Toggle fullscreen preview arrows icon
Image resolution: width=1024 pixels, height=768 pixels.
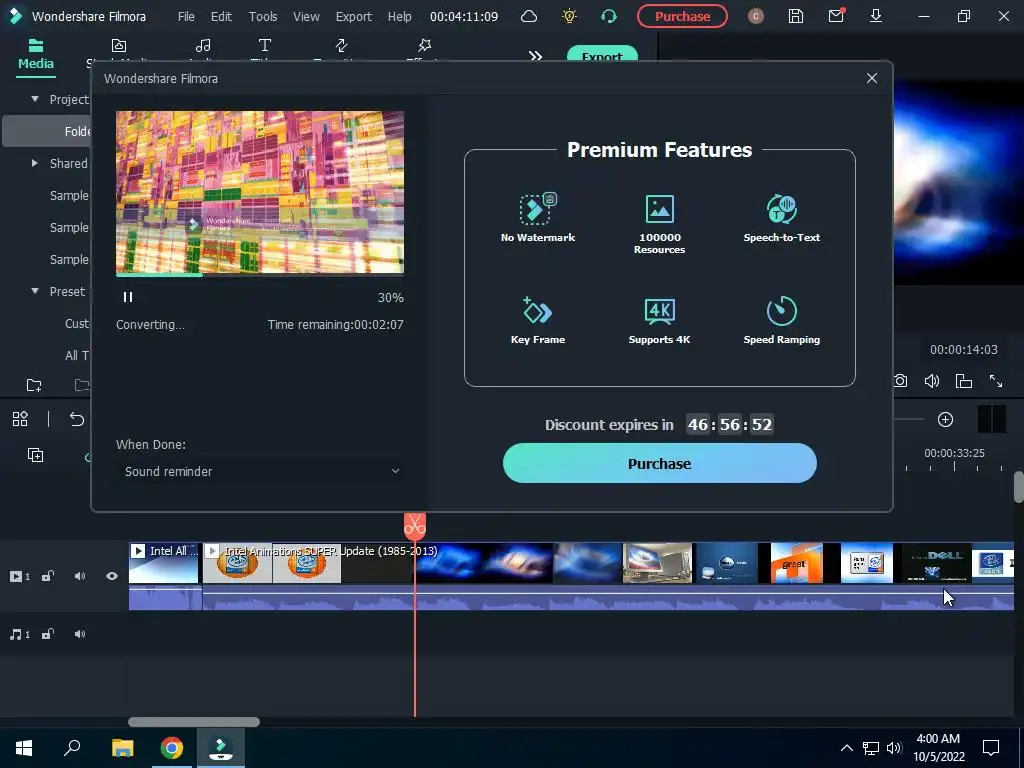[996, 381]
